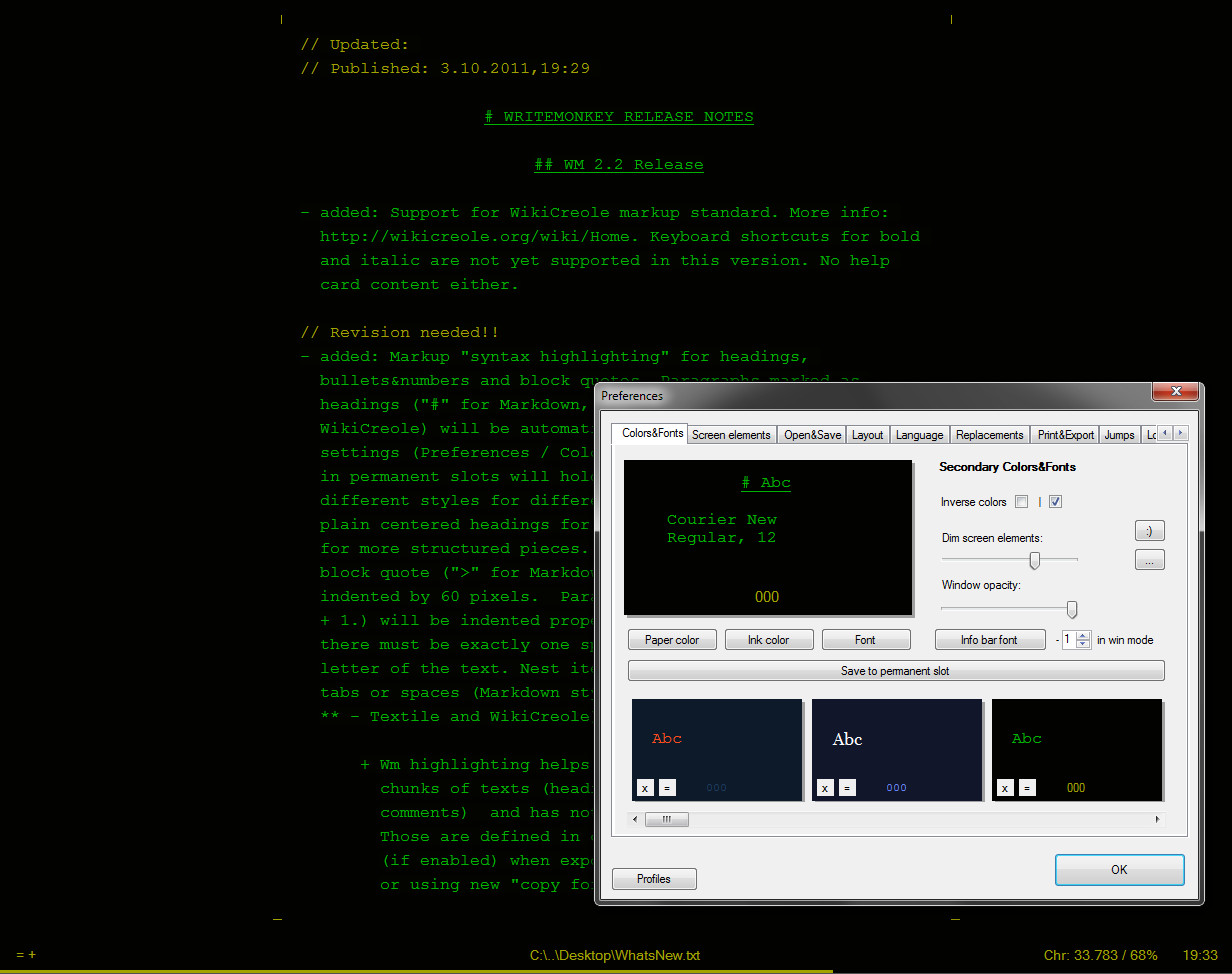This screenshot has width=1232, height=974.
Task: Remove the white Abc slot using x
Action: click(825, 788)
